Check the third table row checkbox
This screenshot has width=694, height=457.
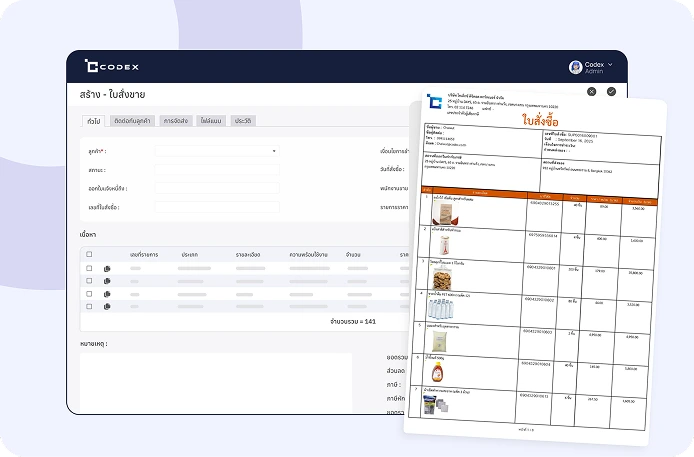click(88, 294)
